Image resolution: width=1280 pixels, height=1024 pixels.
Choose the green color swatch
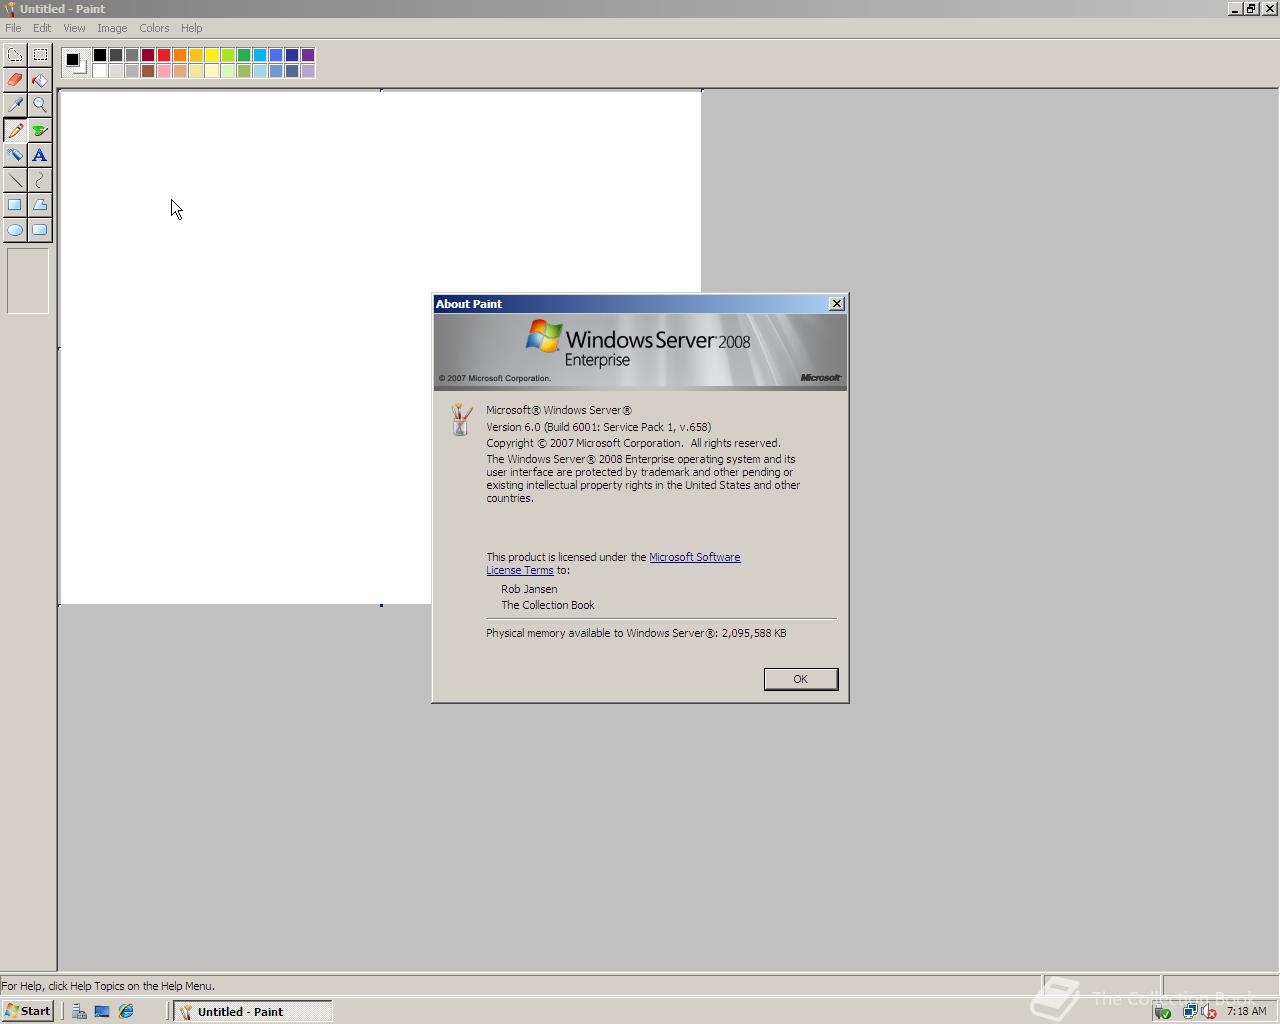[244, 55]
